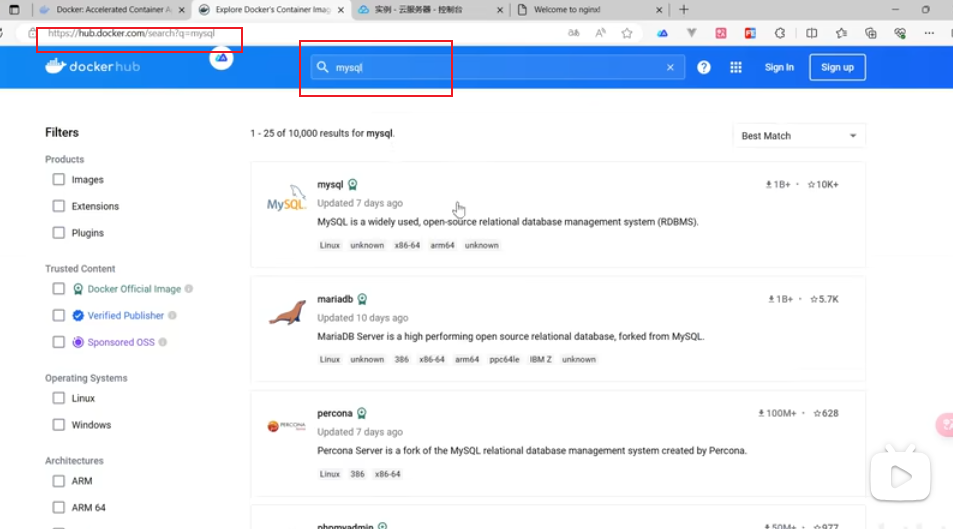Image resolution: width=953 pixels, height=529 pixels.
Task: Open new browser tab with plus icon
Action: point(684,10)
